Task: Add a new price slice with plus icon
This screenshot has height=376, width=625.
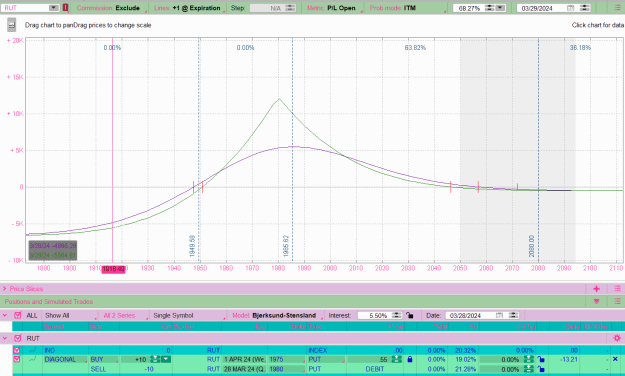Action: tap(596, 289)
